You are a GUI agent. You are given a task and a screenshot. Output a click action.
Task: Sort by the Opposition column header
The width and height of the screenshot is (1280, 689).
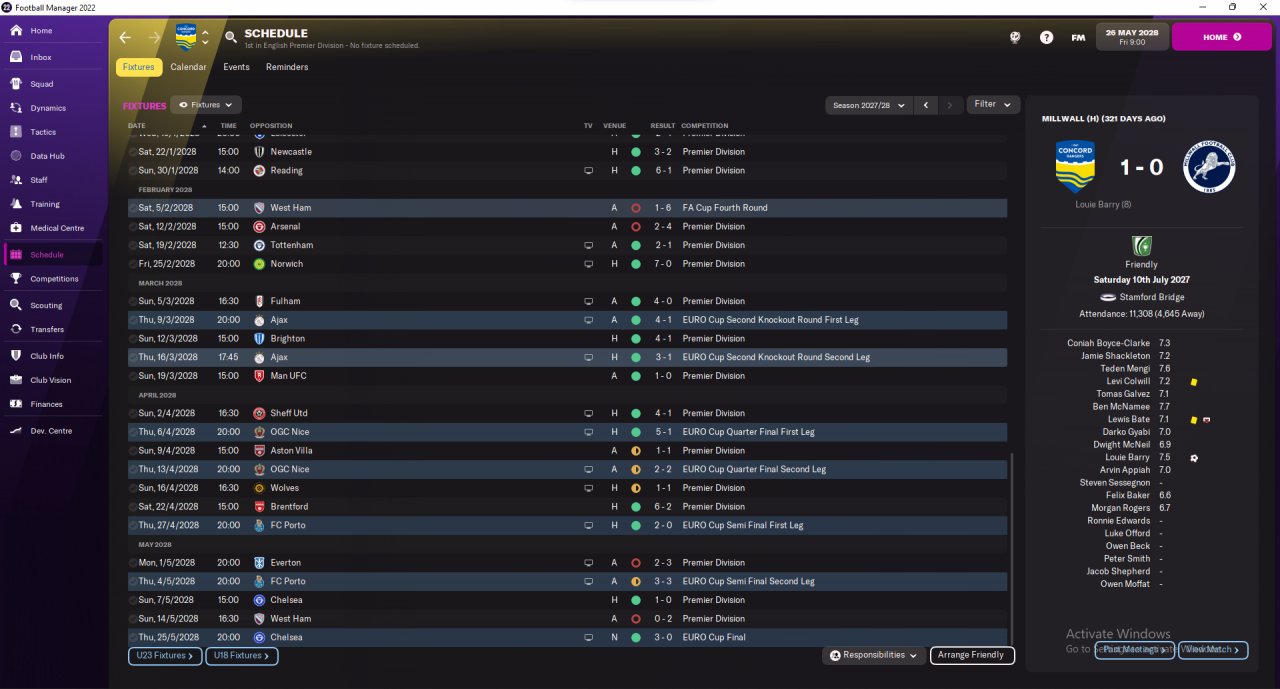[271, 126]
